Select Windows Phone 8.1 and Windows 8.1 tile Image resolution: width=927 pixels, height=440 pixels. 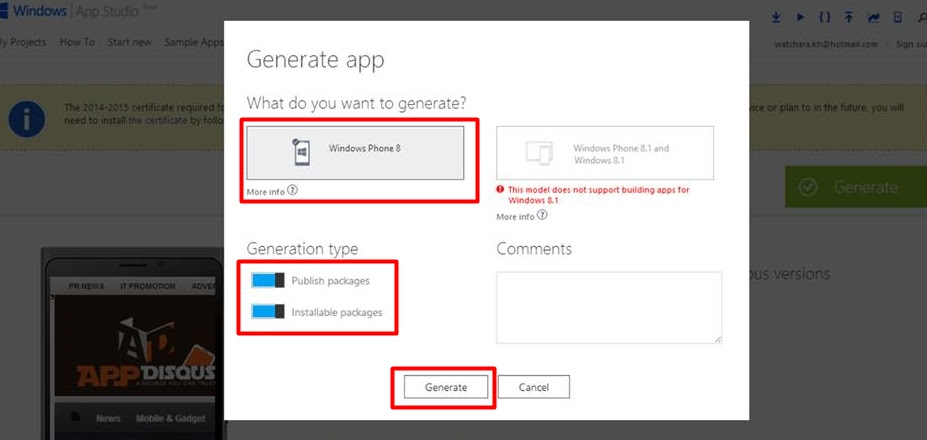coord(605,153)
